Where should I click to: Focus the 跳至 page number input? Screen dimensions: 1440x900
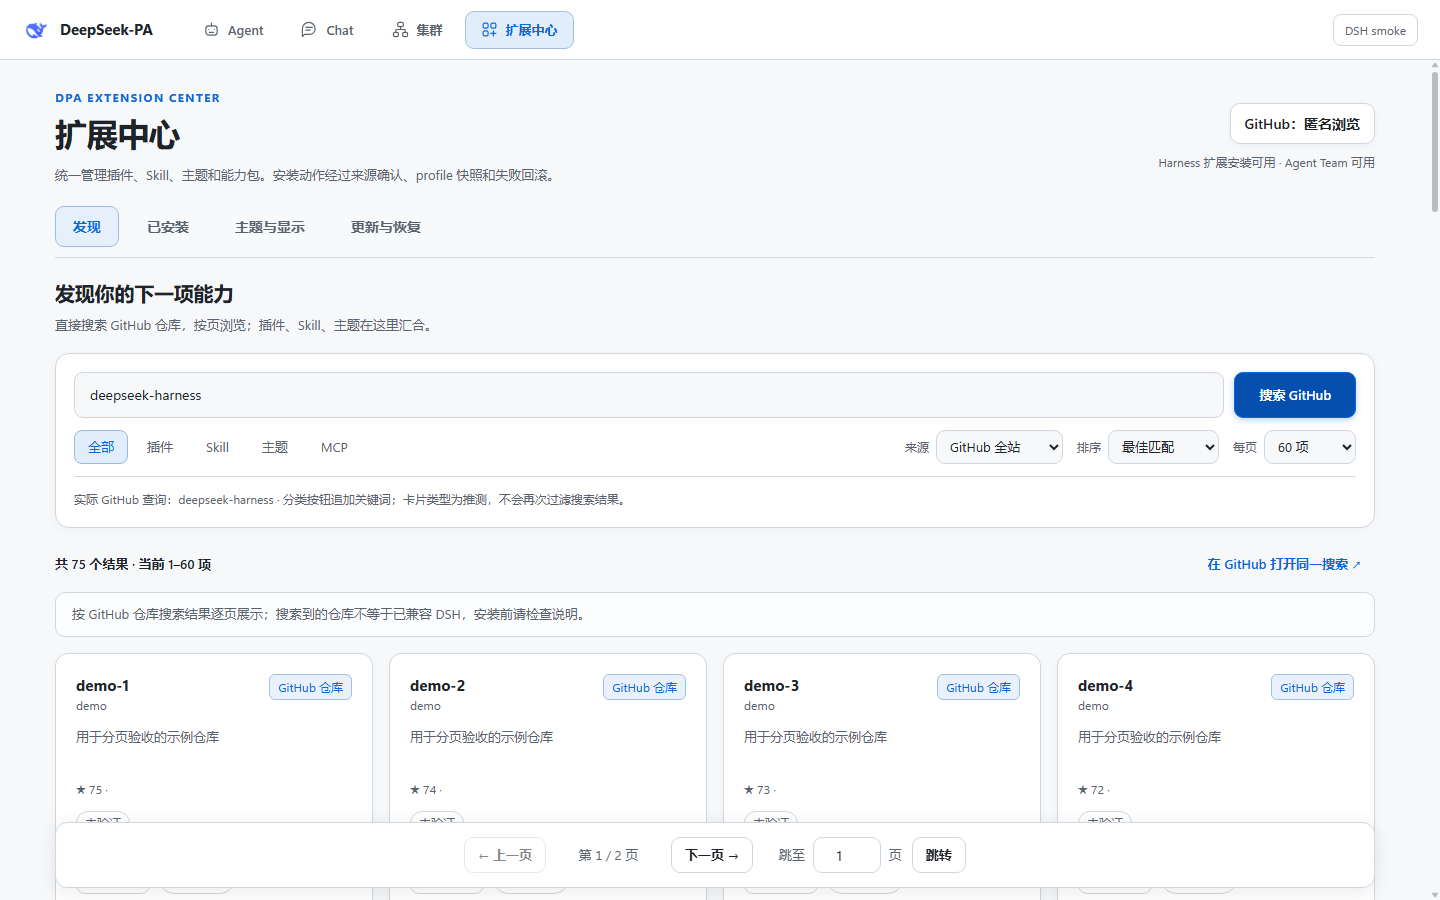tap(847, 855)
